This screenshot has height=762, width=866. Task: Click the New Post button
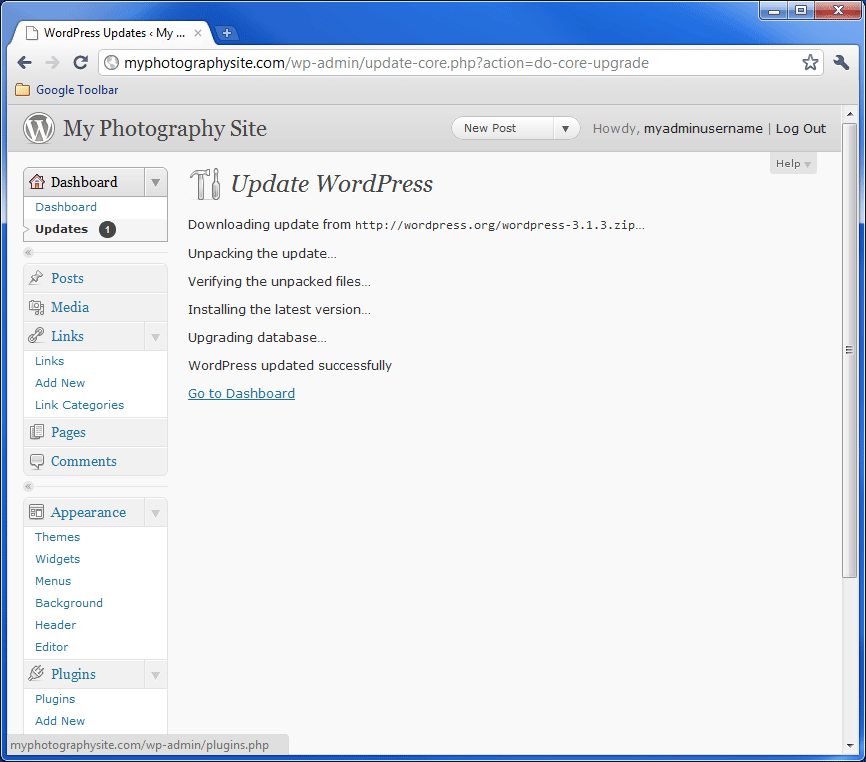[502, 128]
